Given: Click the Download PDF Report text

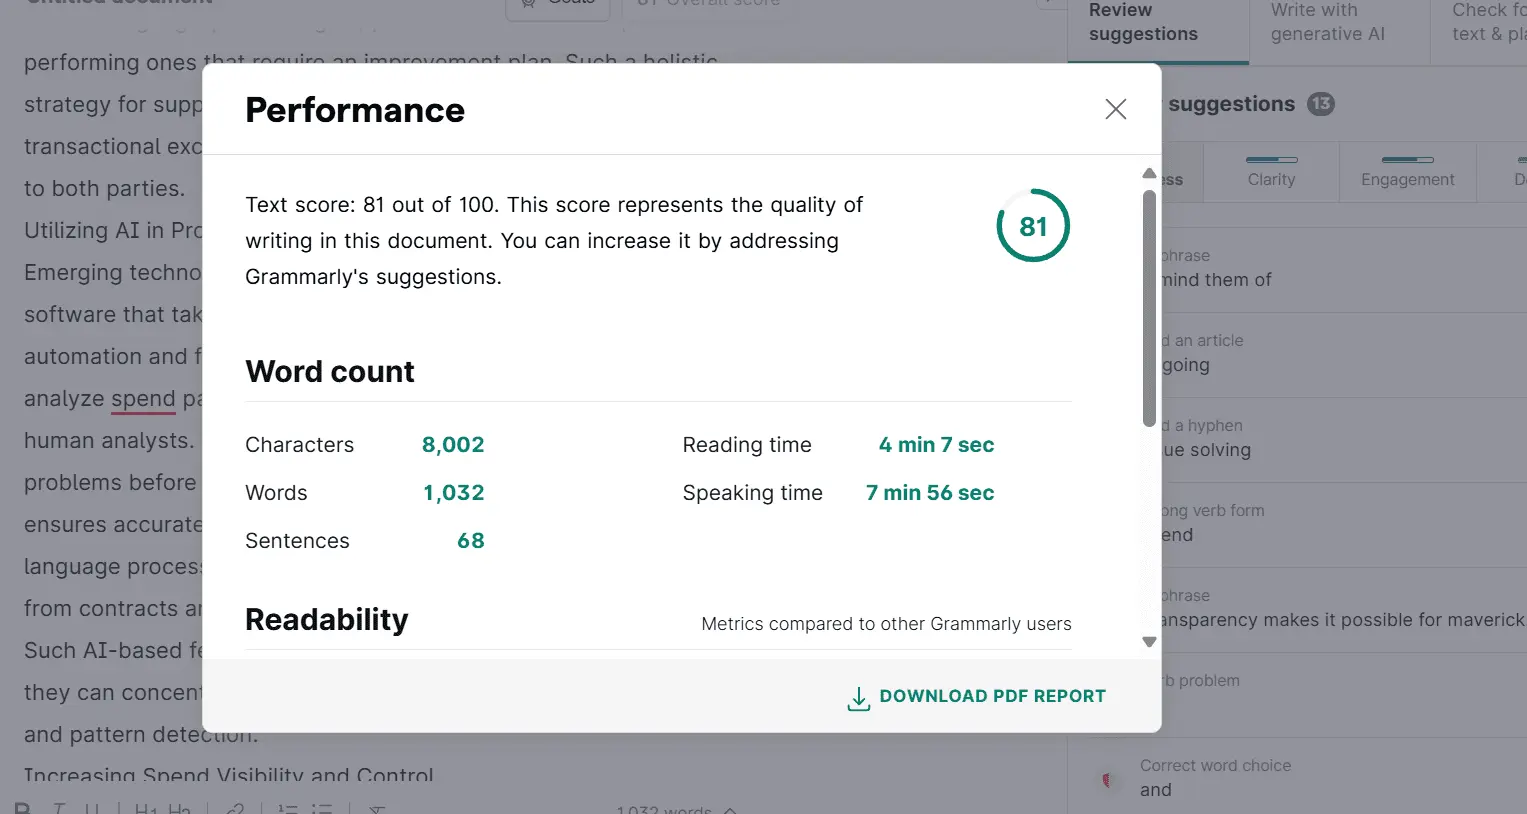Looking at the screenshot, I should click(992, 696).
